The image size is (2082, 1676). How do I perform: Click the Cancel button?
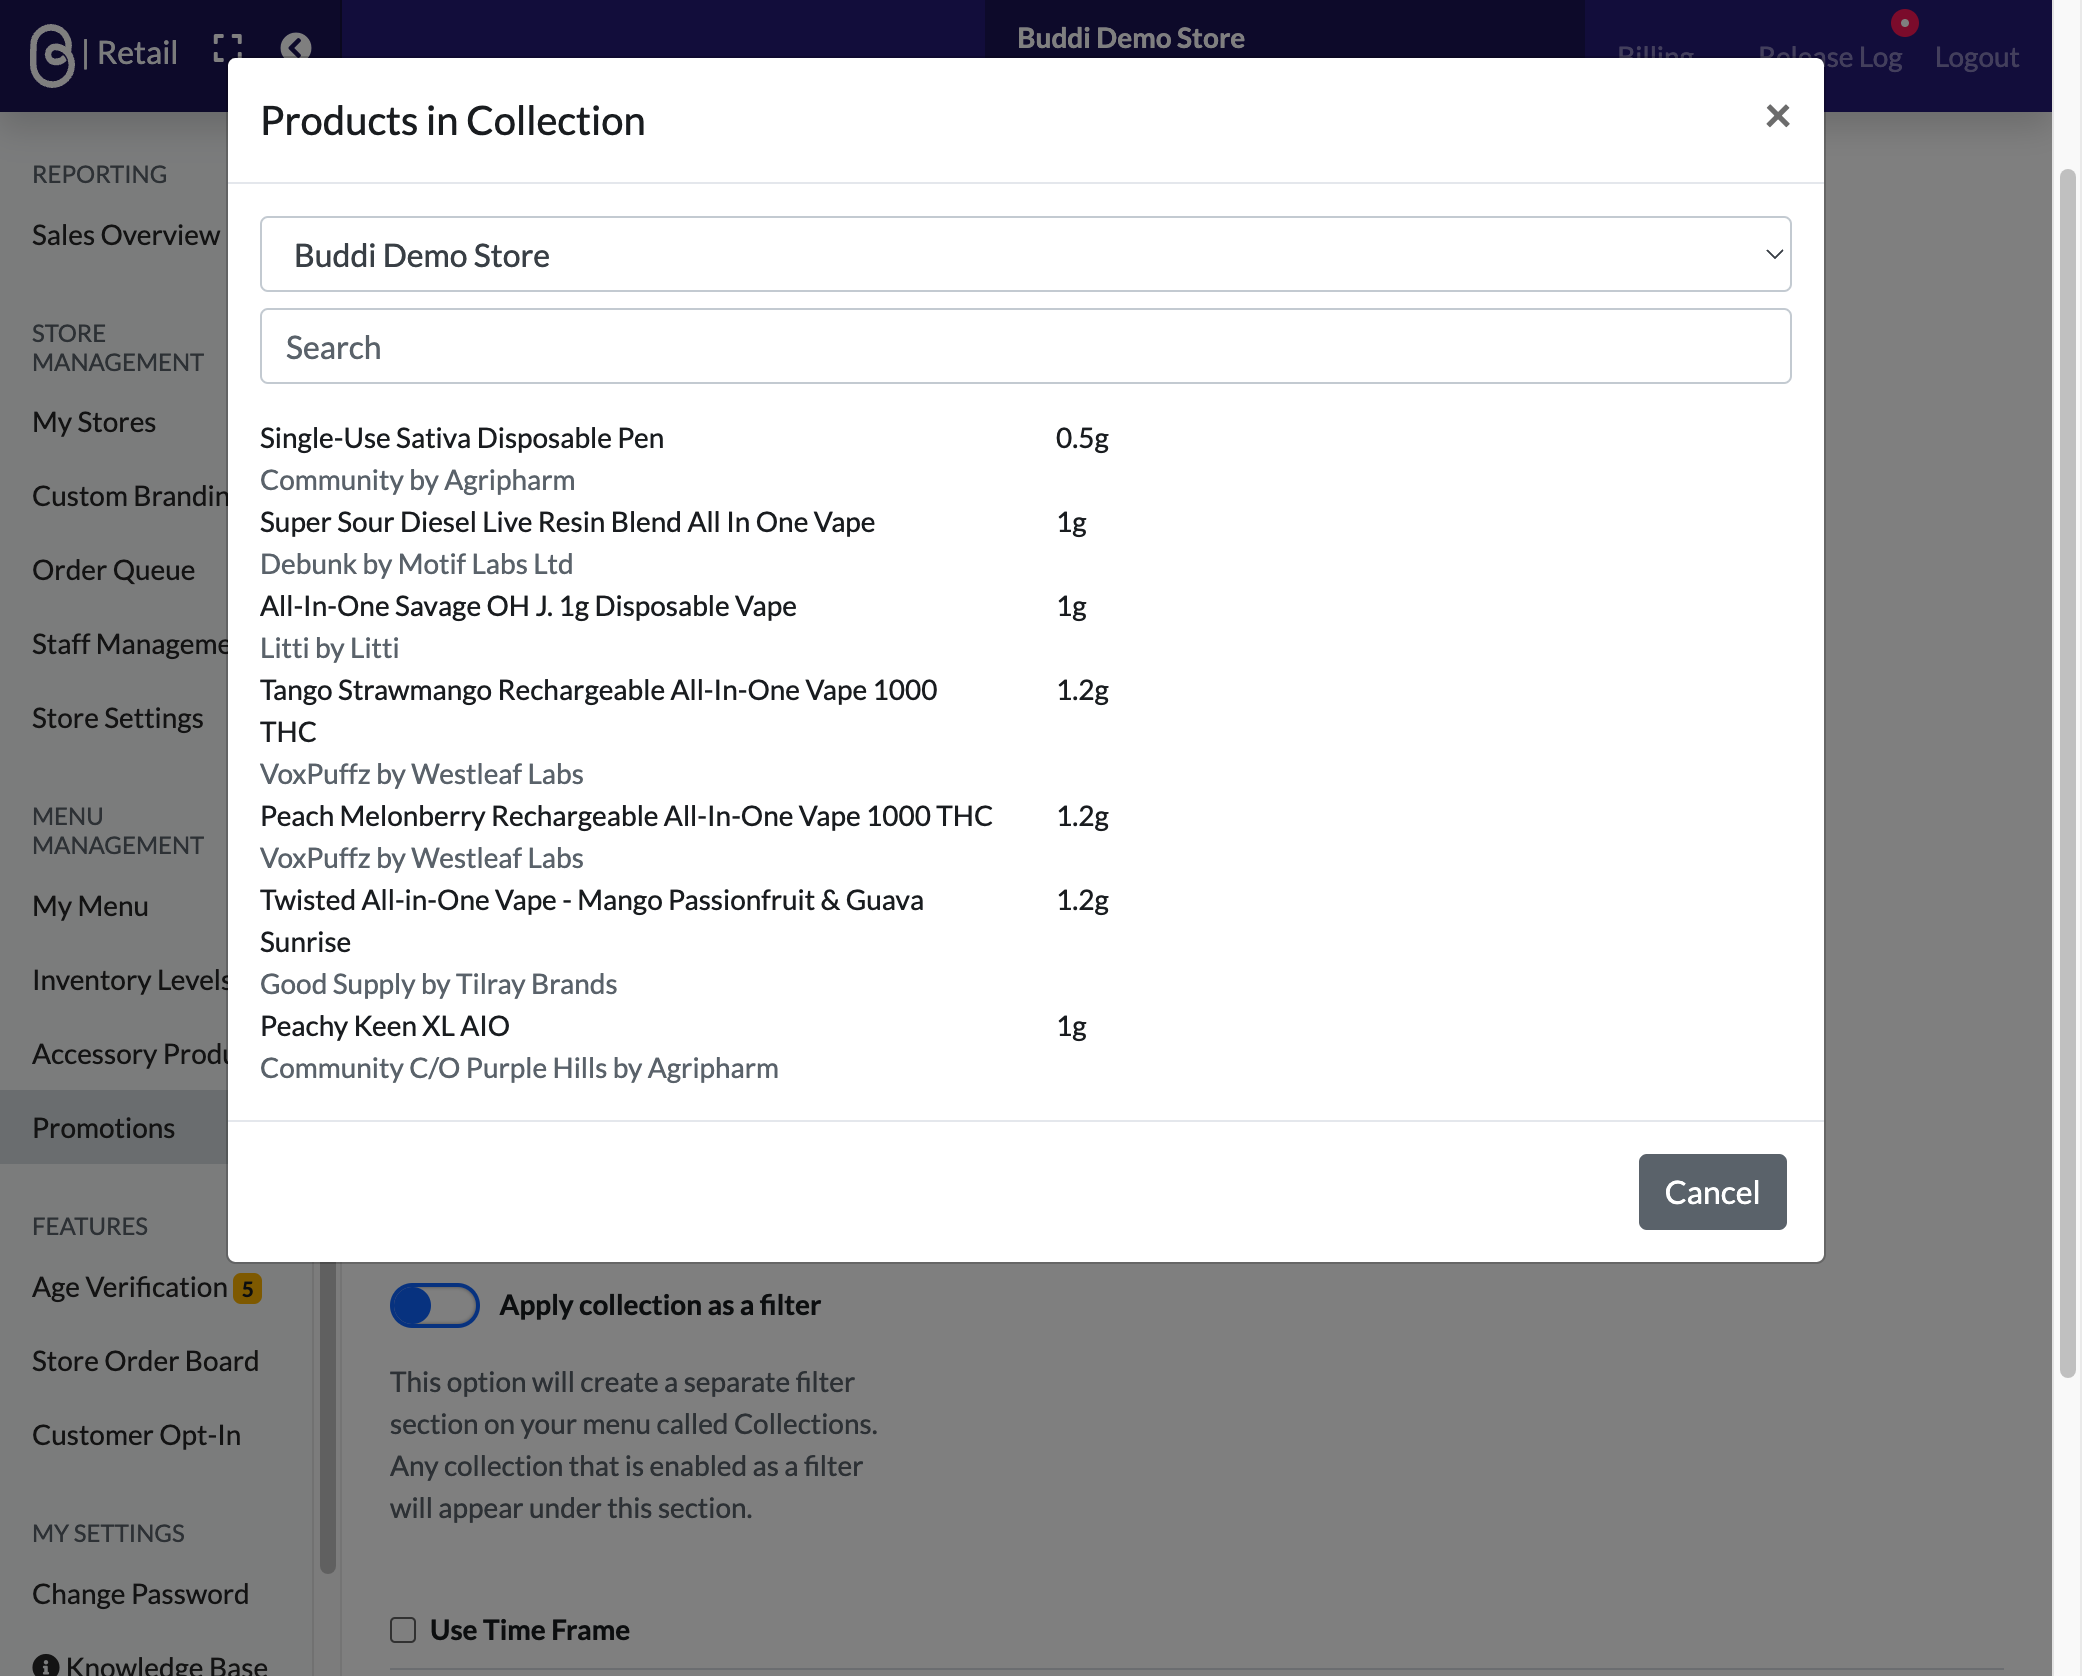tap(1712, 1192)
